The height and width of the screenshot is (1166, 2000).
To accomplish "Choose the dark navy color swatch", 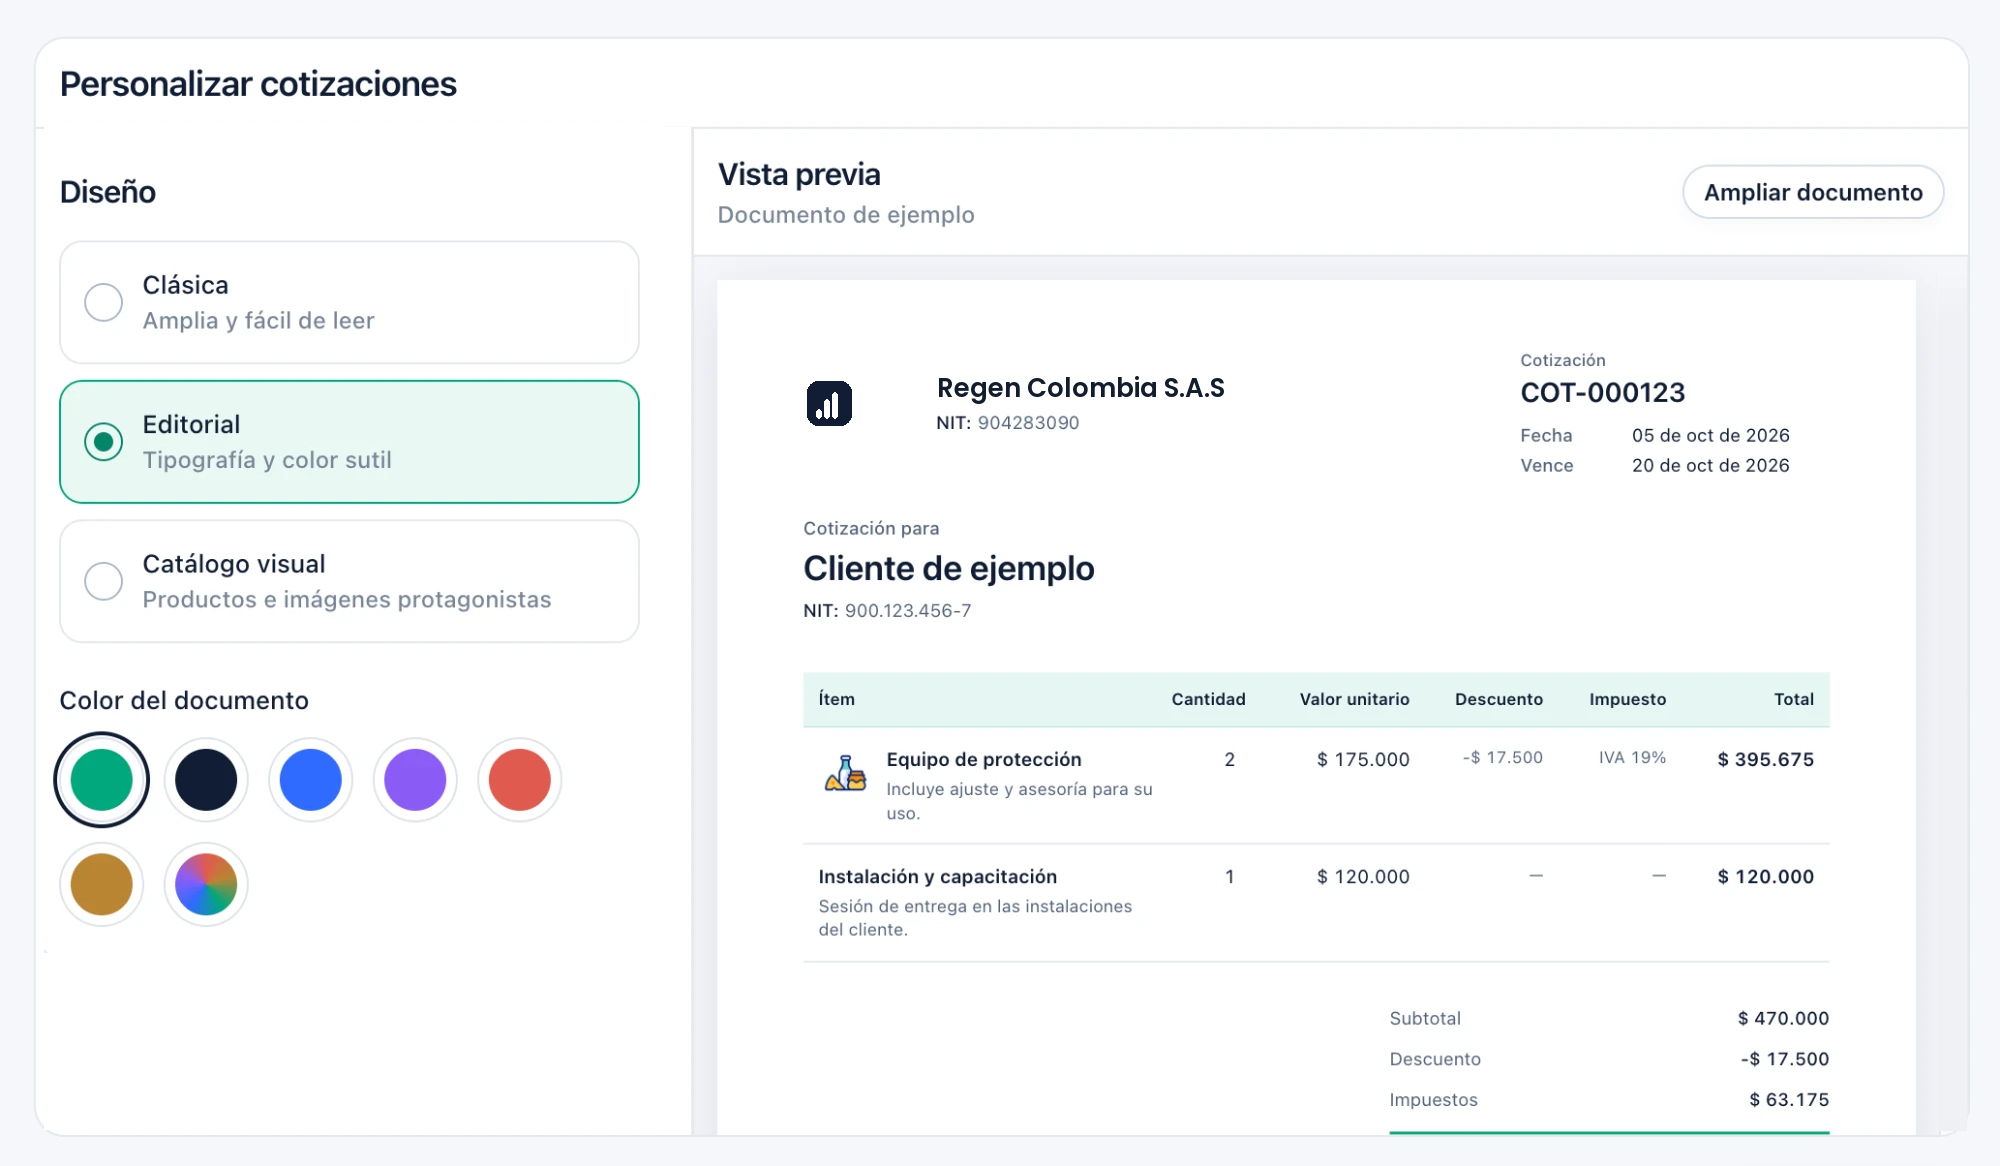I will [x=206, y=780].
